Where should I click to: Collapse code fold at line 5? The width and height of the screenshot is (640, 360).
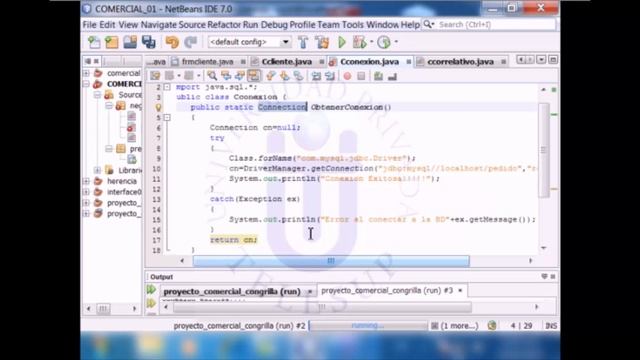pos(167,118)
